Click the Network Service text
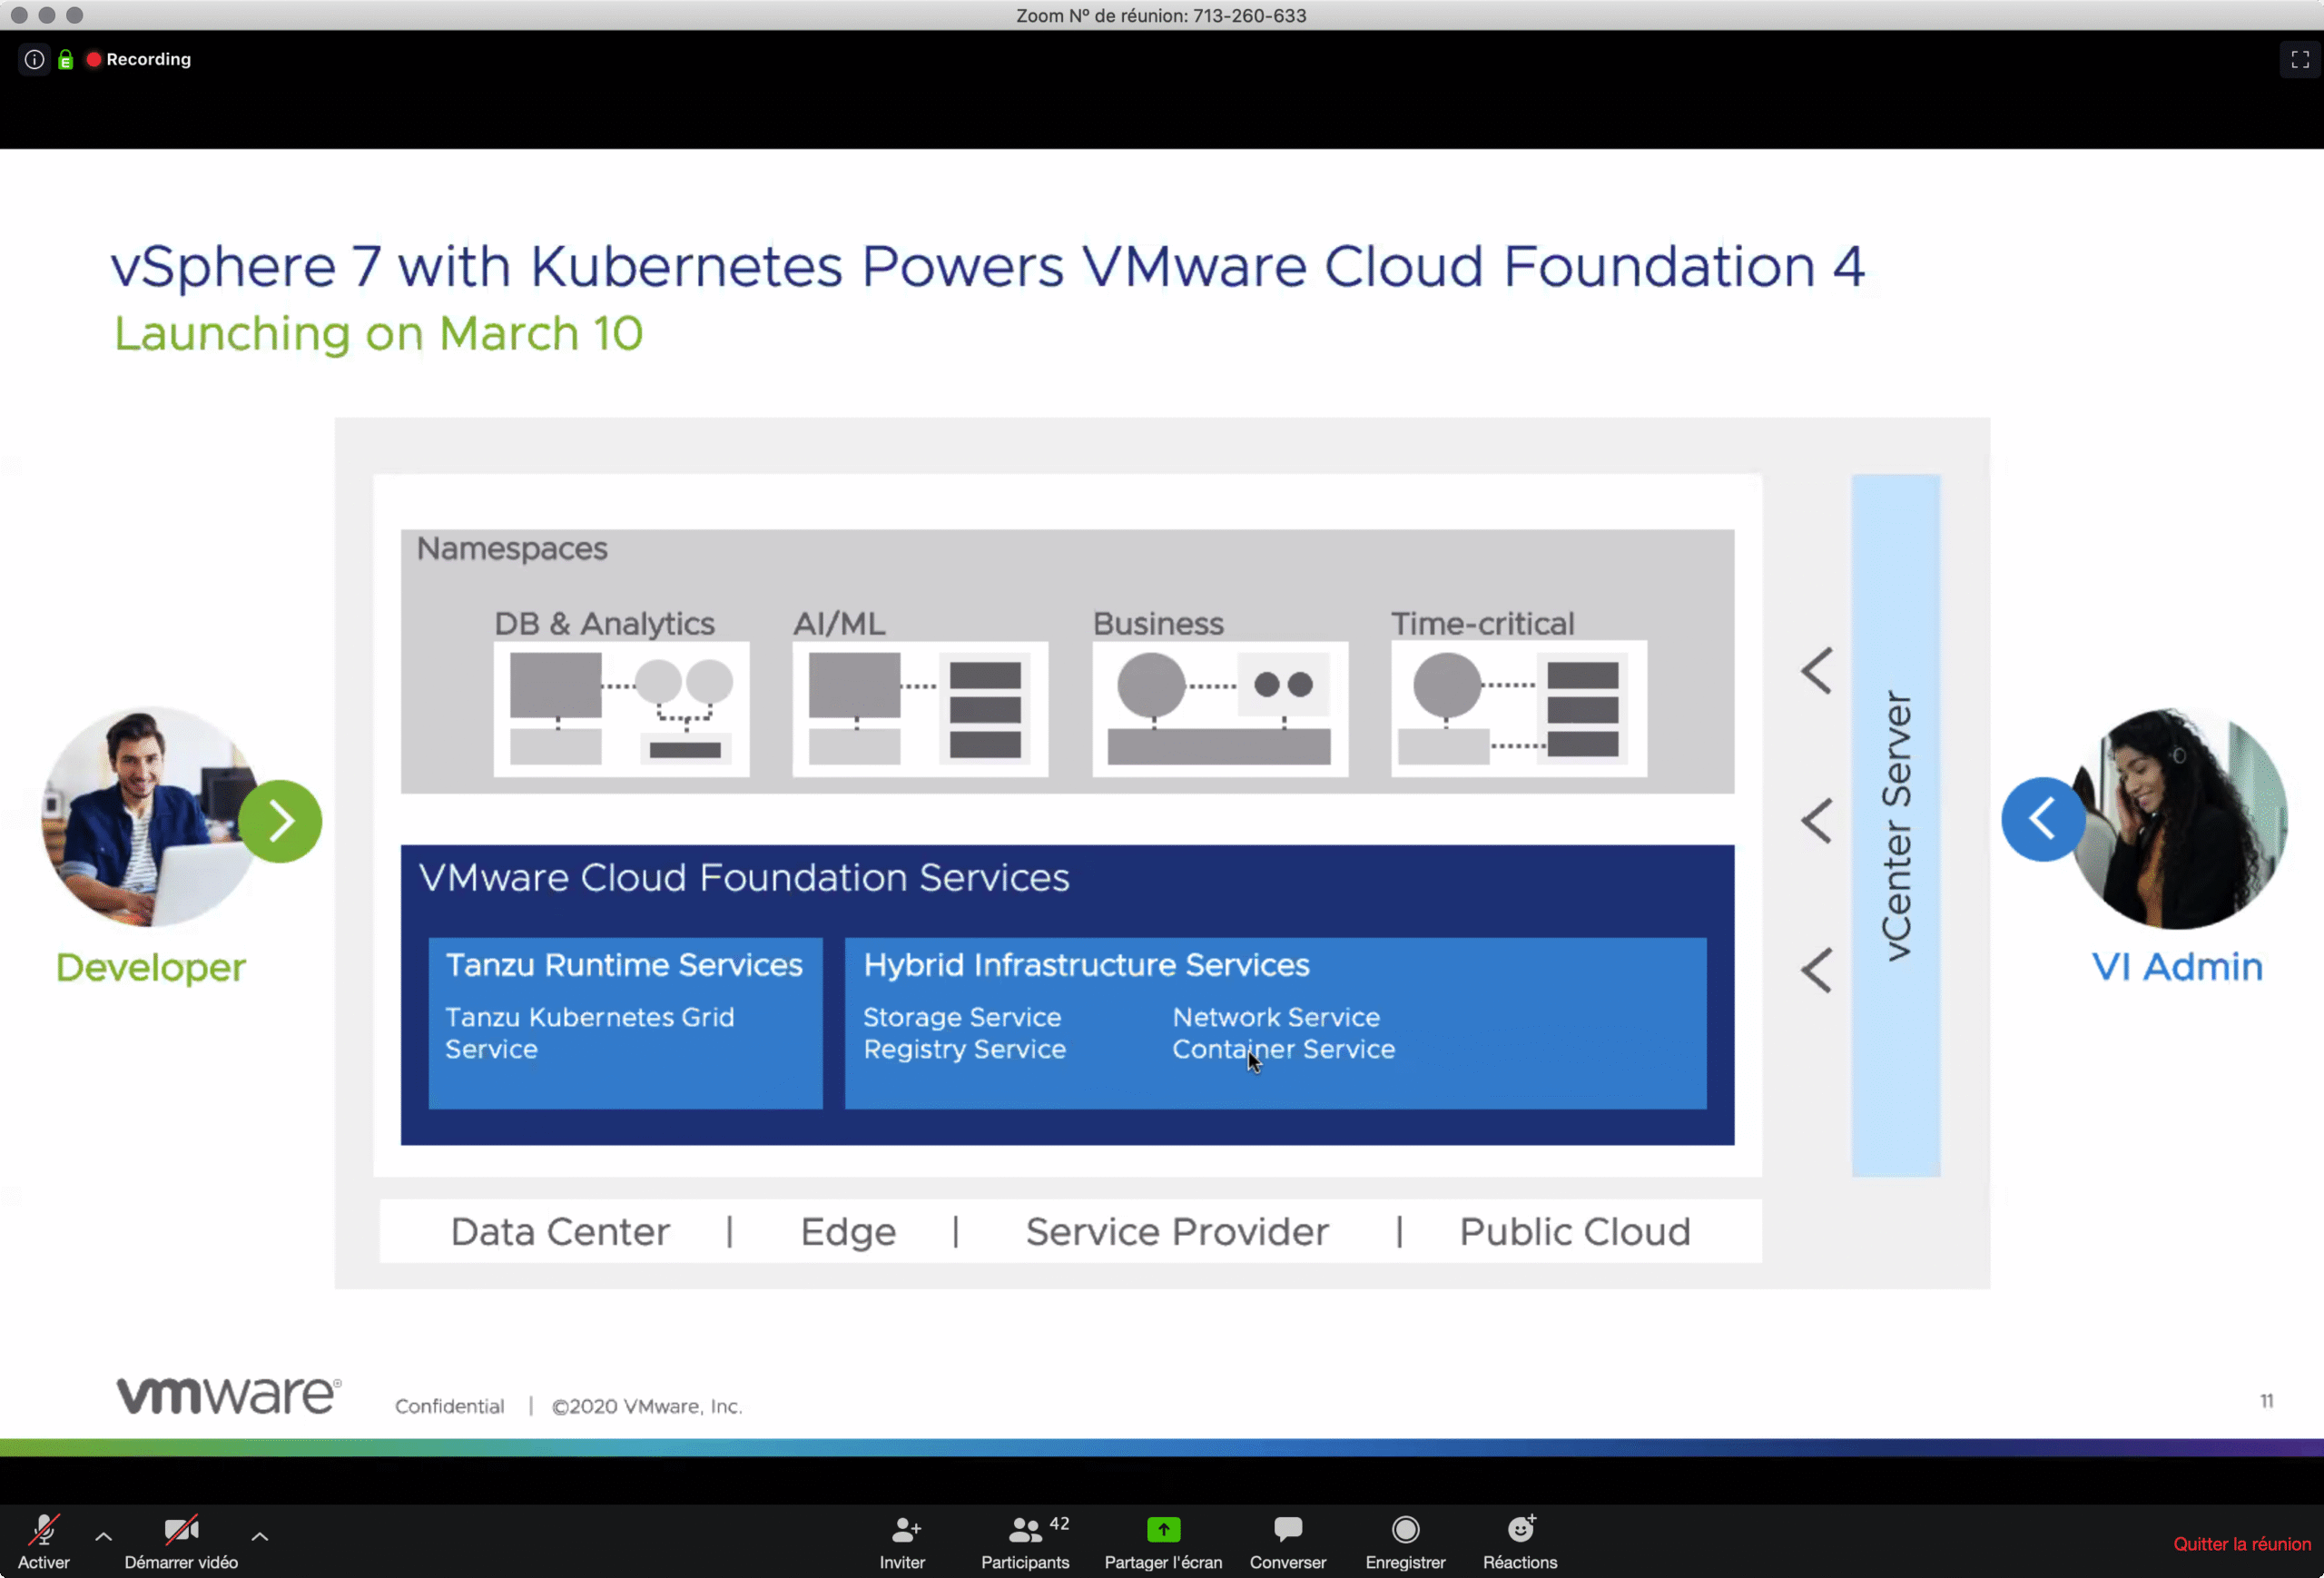 tap(1276, 1017)
